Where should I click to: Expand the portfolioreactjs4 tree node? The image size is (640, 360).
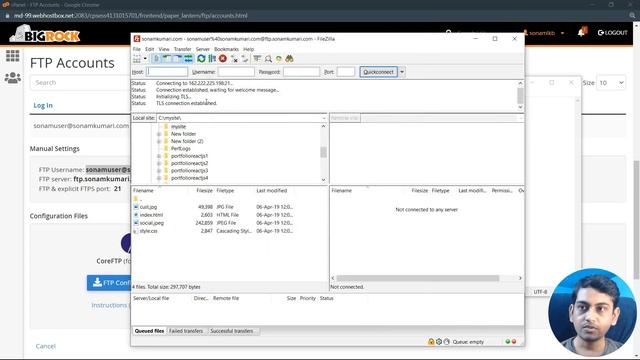click(x=159, y=178)
